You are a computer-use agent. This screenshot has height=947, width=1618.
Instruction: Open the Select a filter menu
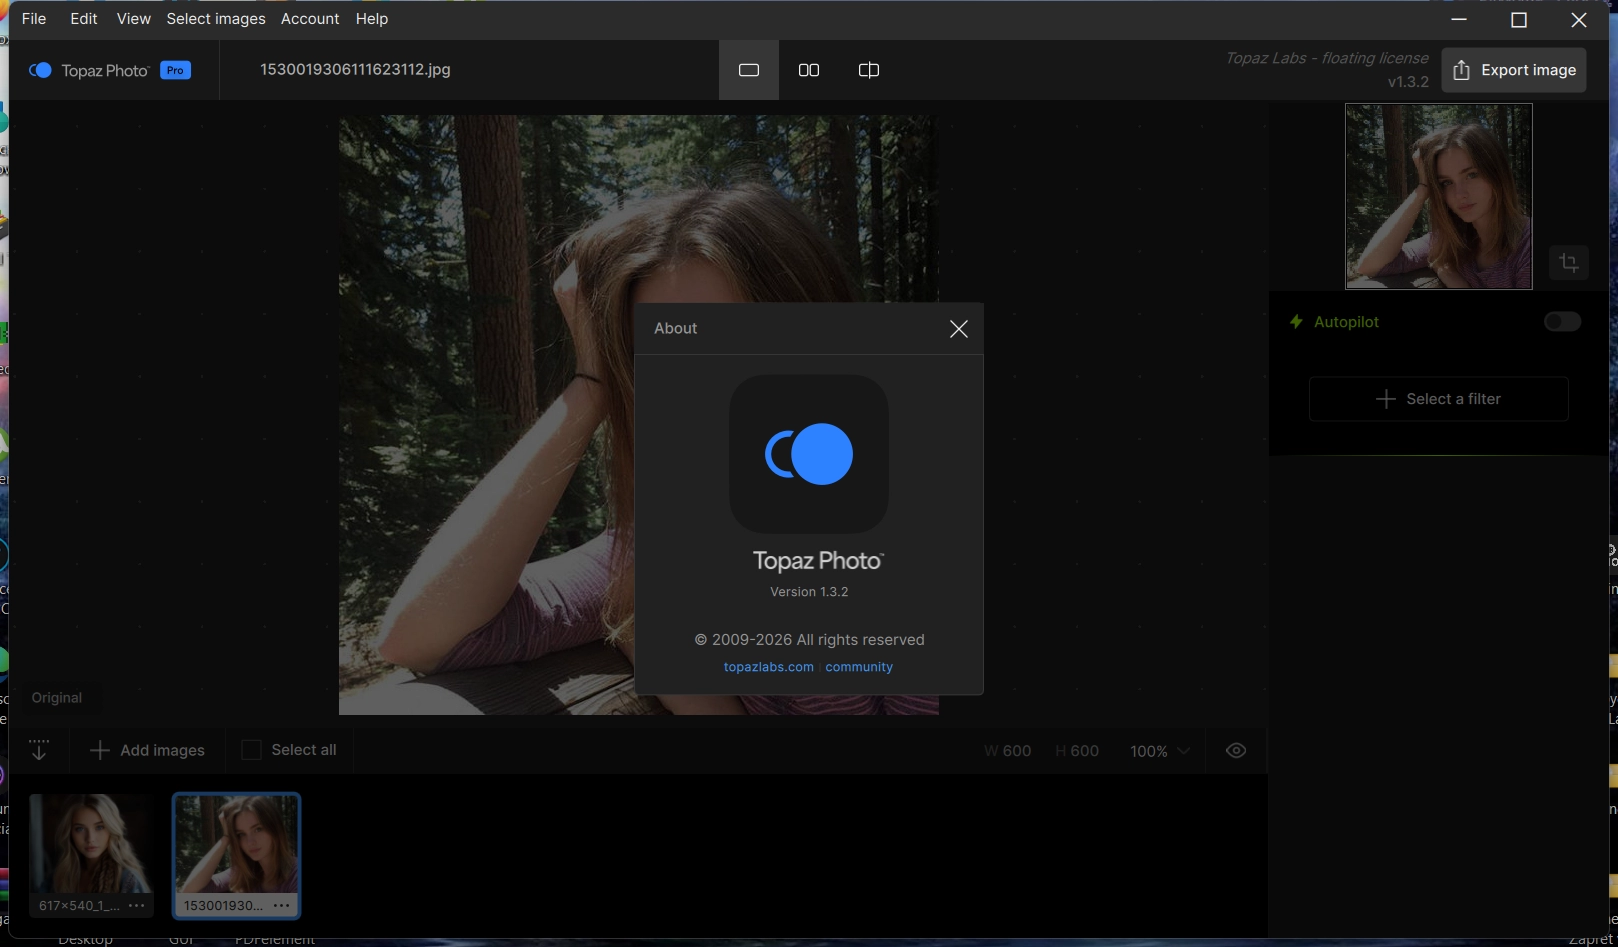pos(1438,399)
